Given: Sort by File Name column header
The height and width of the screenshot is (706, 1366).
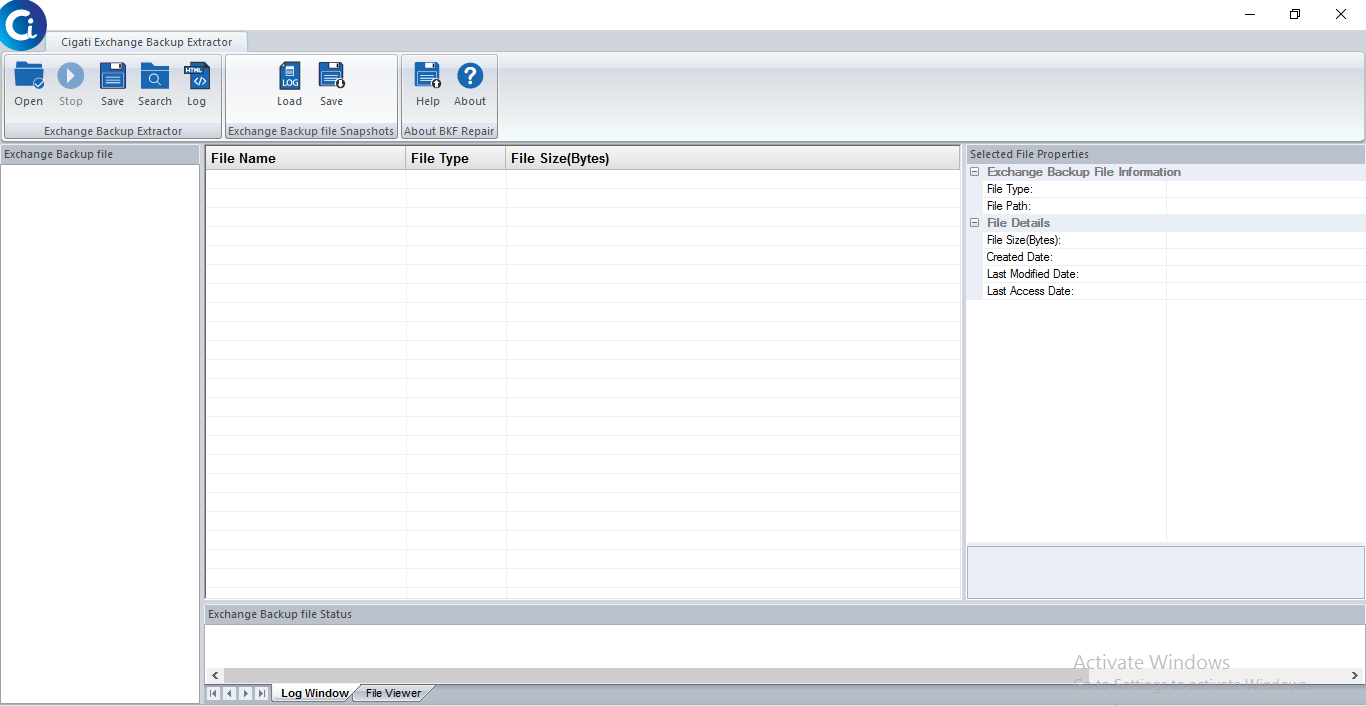Looking at the screenshot, I should 306,158.
